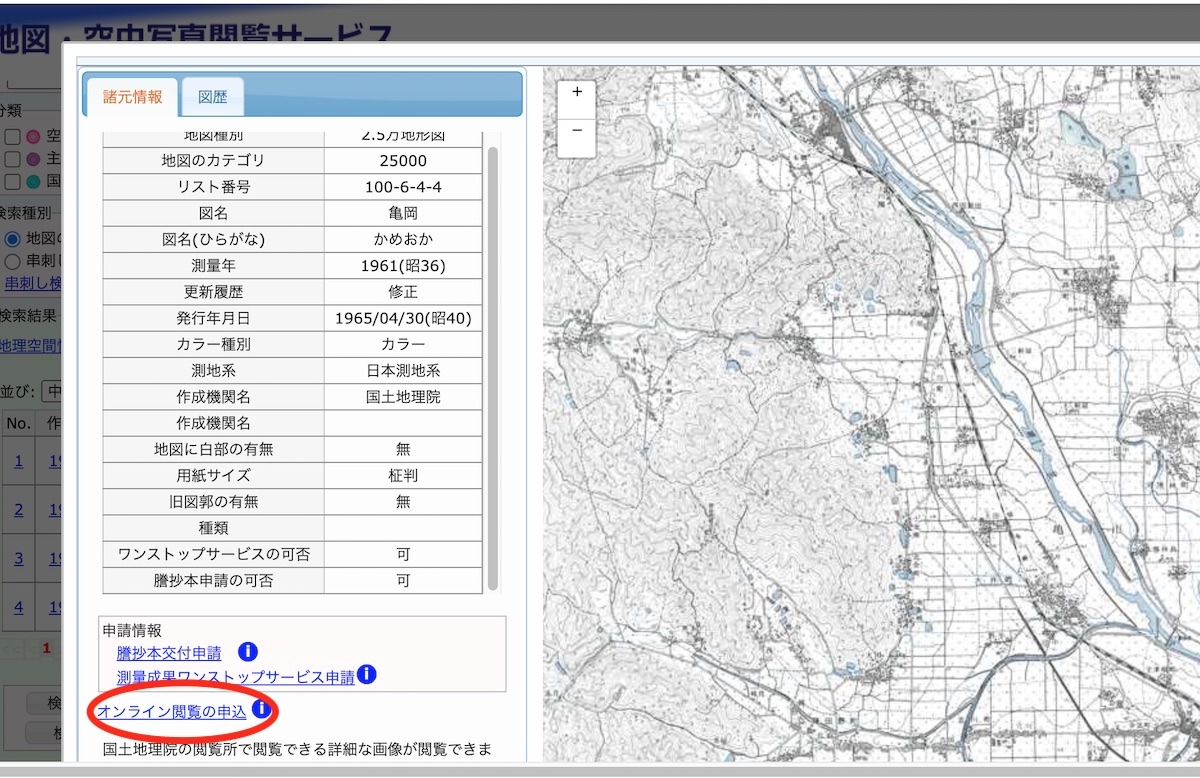Switch to the 諸元情報 tab
Image resolution: width=1200 pixels, height=778 pixels.
(x=132, y=97)
